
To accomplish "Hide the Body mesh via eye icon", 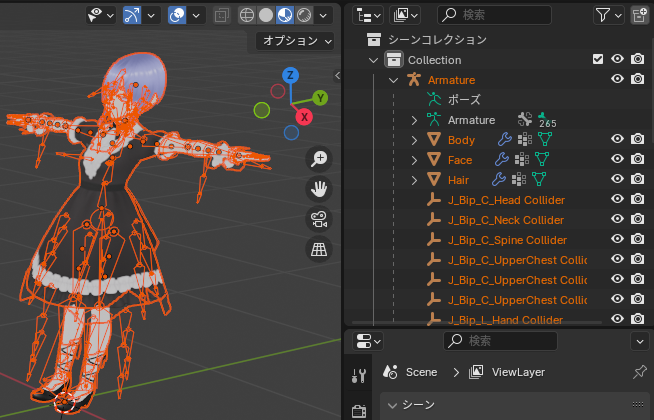I will [x=617, y=139].
